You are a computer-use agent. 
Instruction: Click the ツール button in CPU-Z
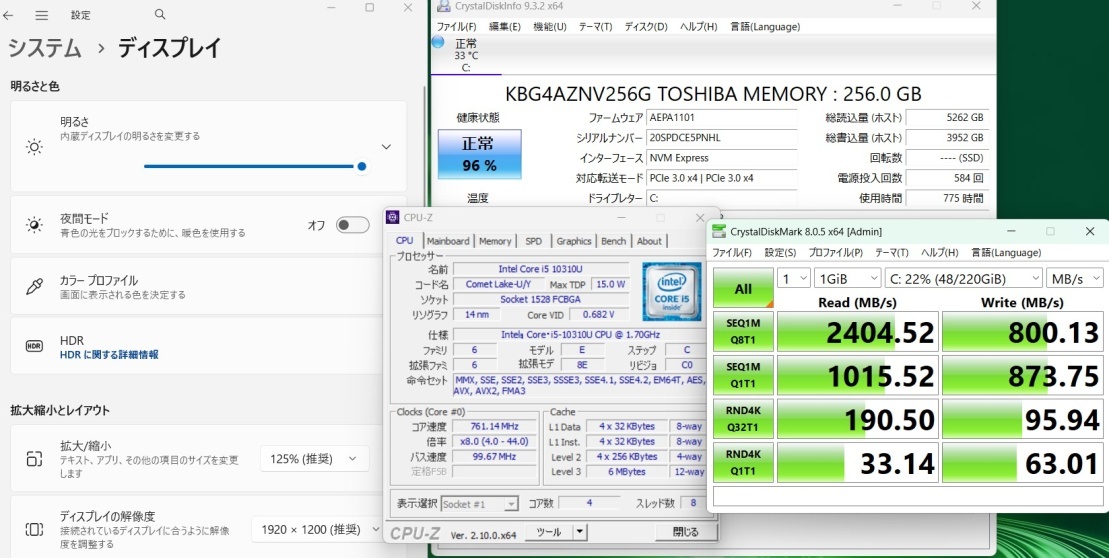pyautogui.click(x=549, y=532)
